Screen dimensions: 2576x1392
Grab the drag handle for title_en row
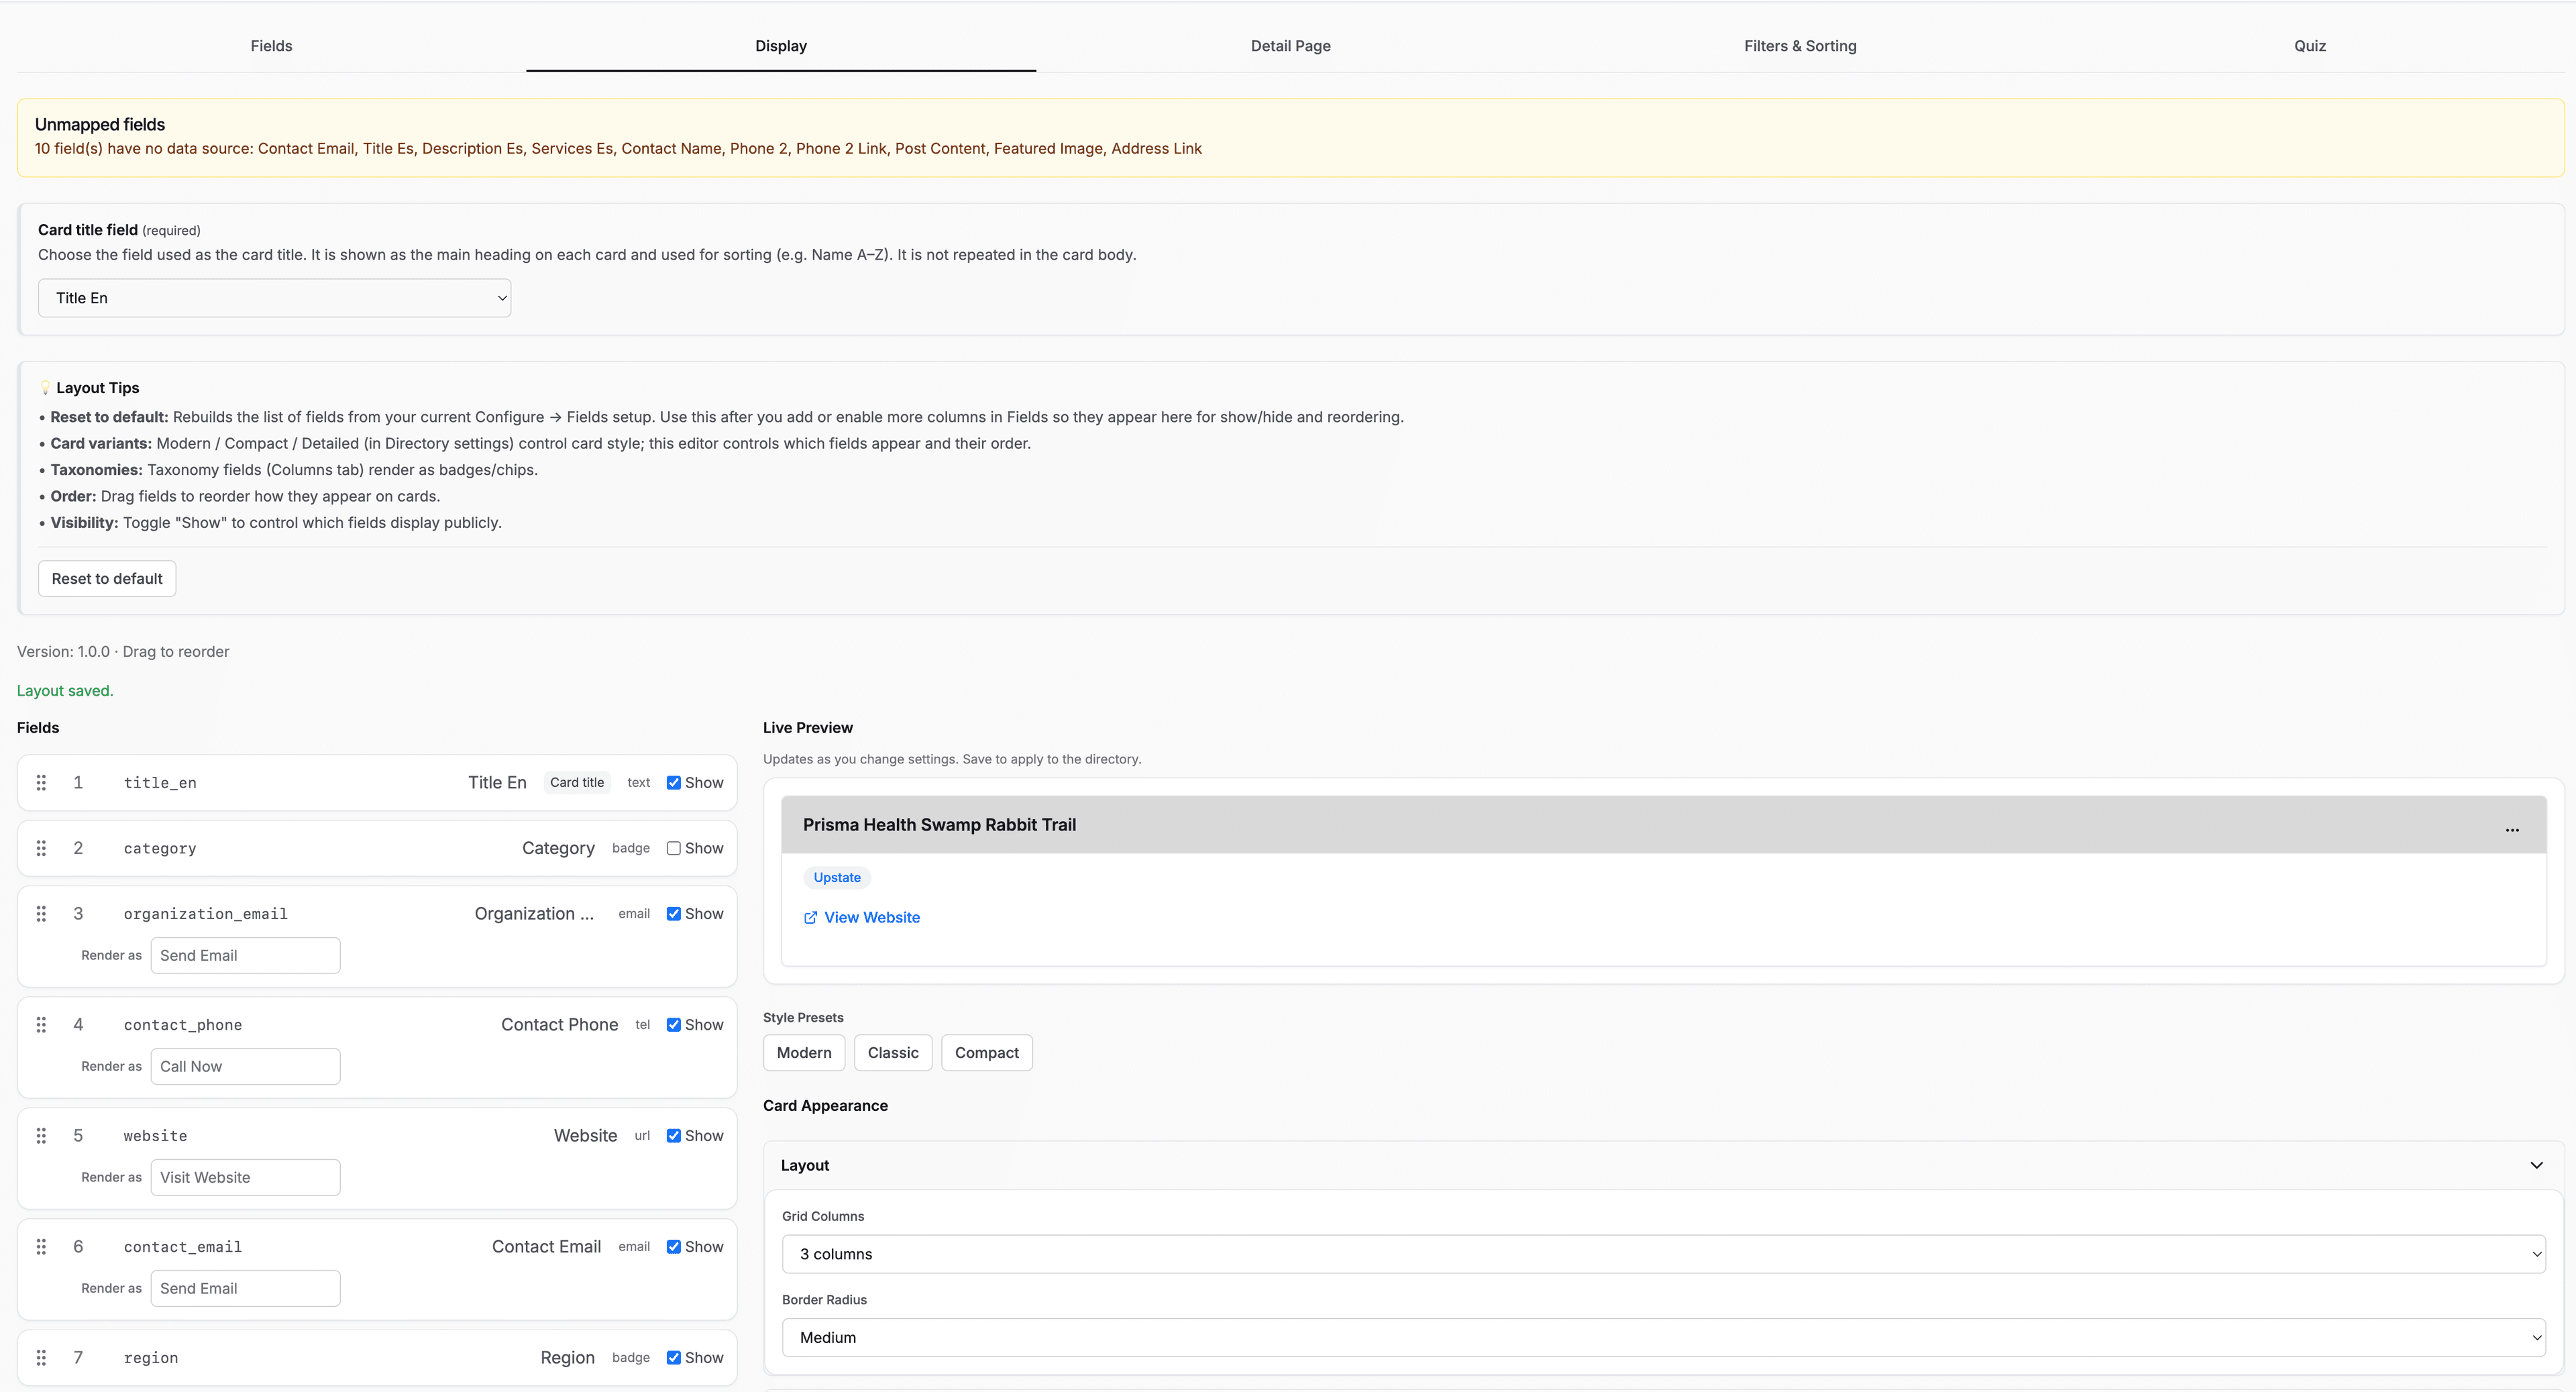click(x=41, y=783)
